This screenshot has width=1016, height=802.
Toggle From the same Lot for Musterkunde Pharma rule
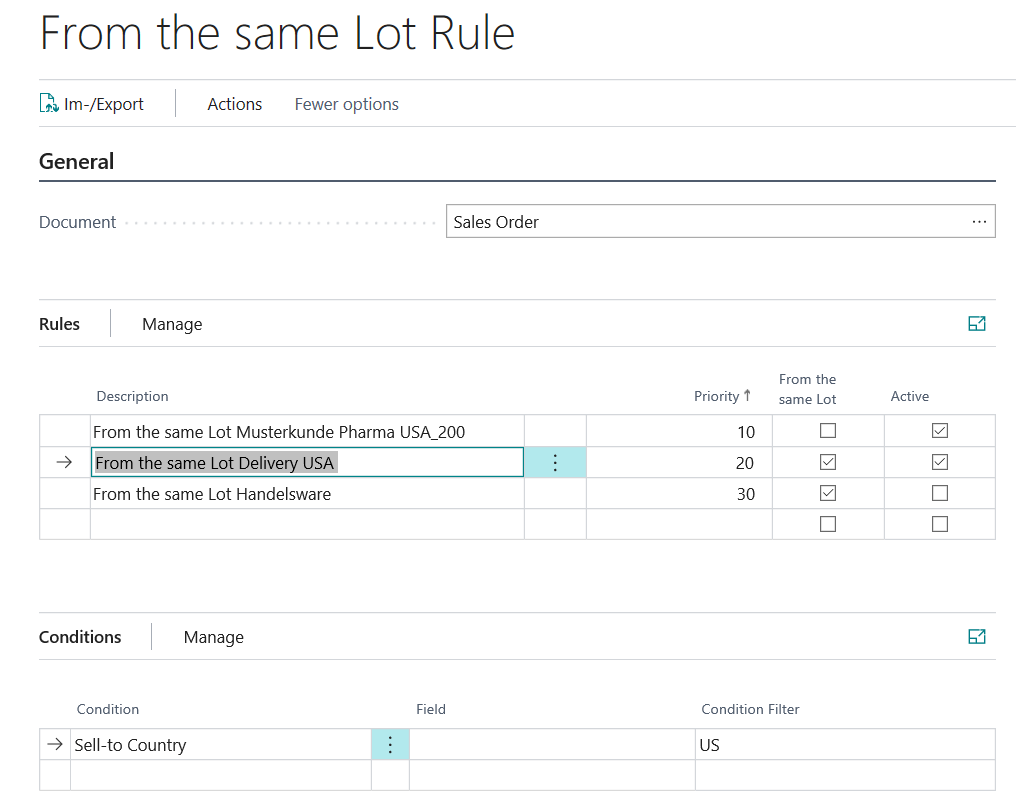click(x=827, y=431)
